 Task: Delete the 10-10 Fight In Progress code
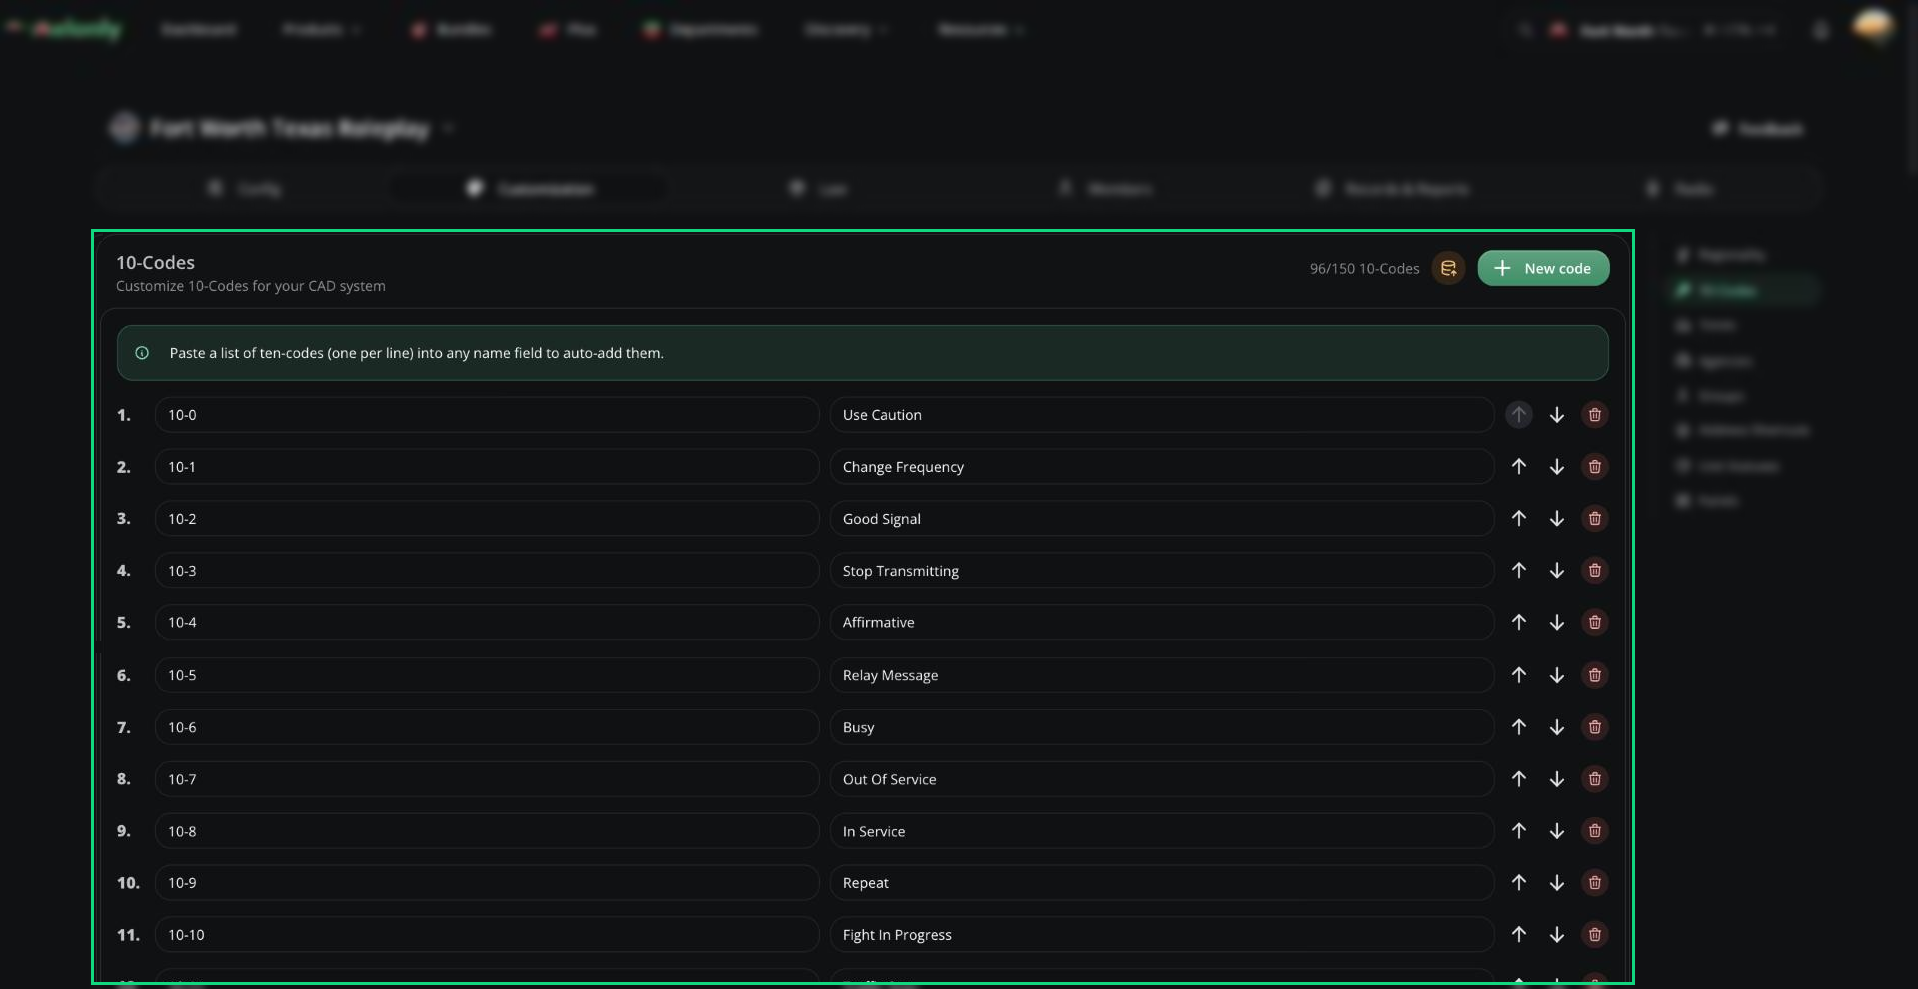(x=1594, y=935)
